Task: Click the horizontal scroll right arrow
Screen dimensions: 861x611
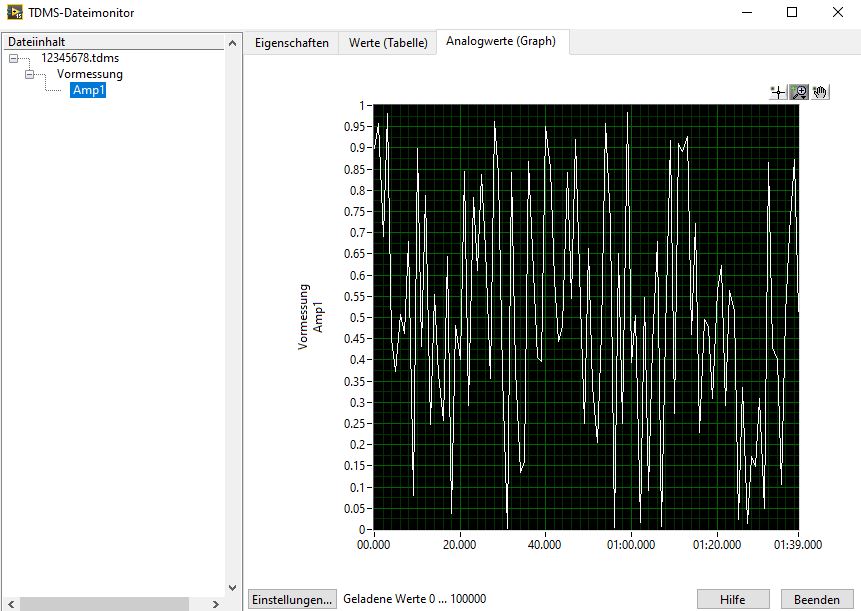Action: pos(216,604)
